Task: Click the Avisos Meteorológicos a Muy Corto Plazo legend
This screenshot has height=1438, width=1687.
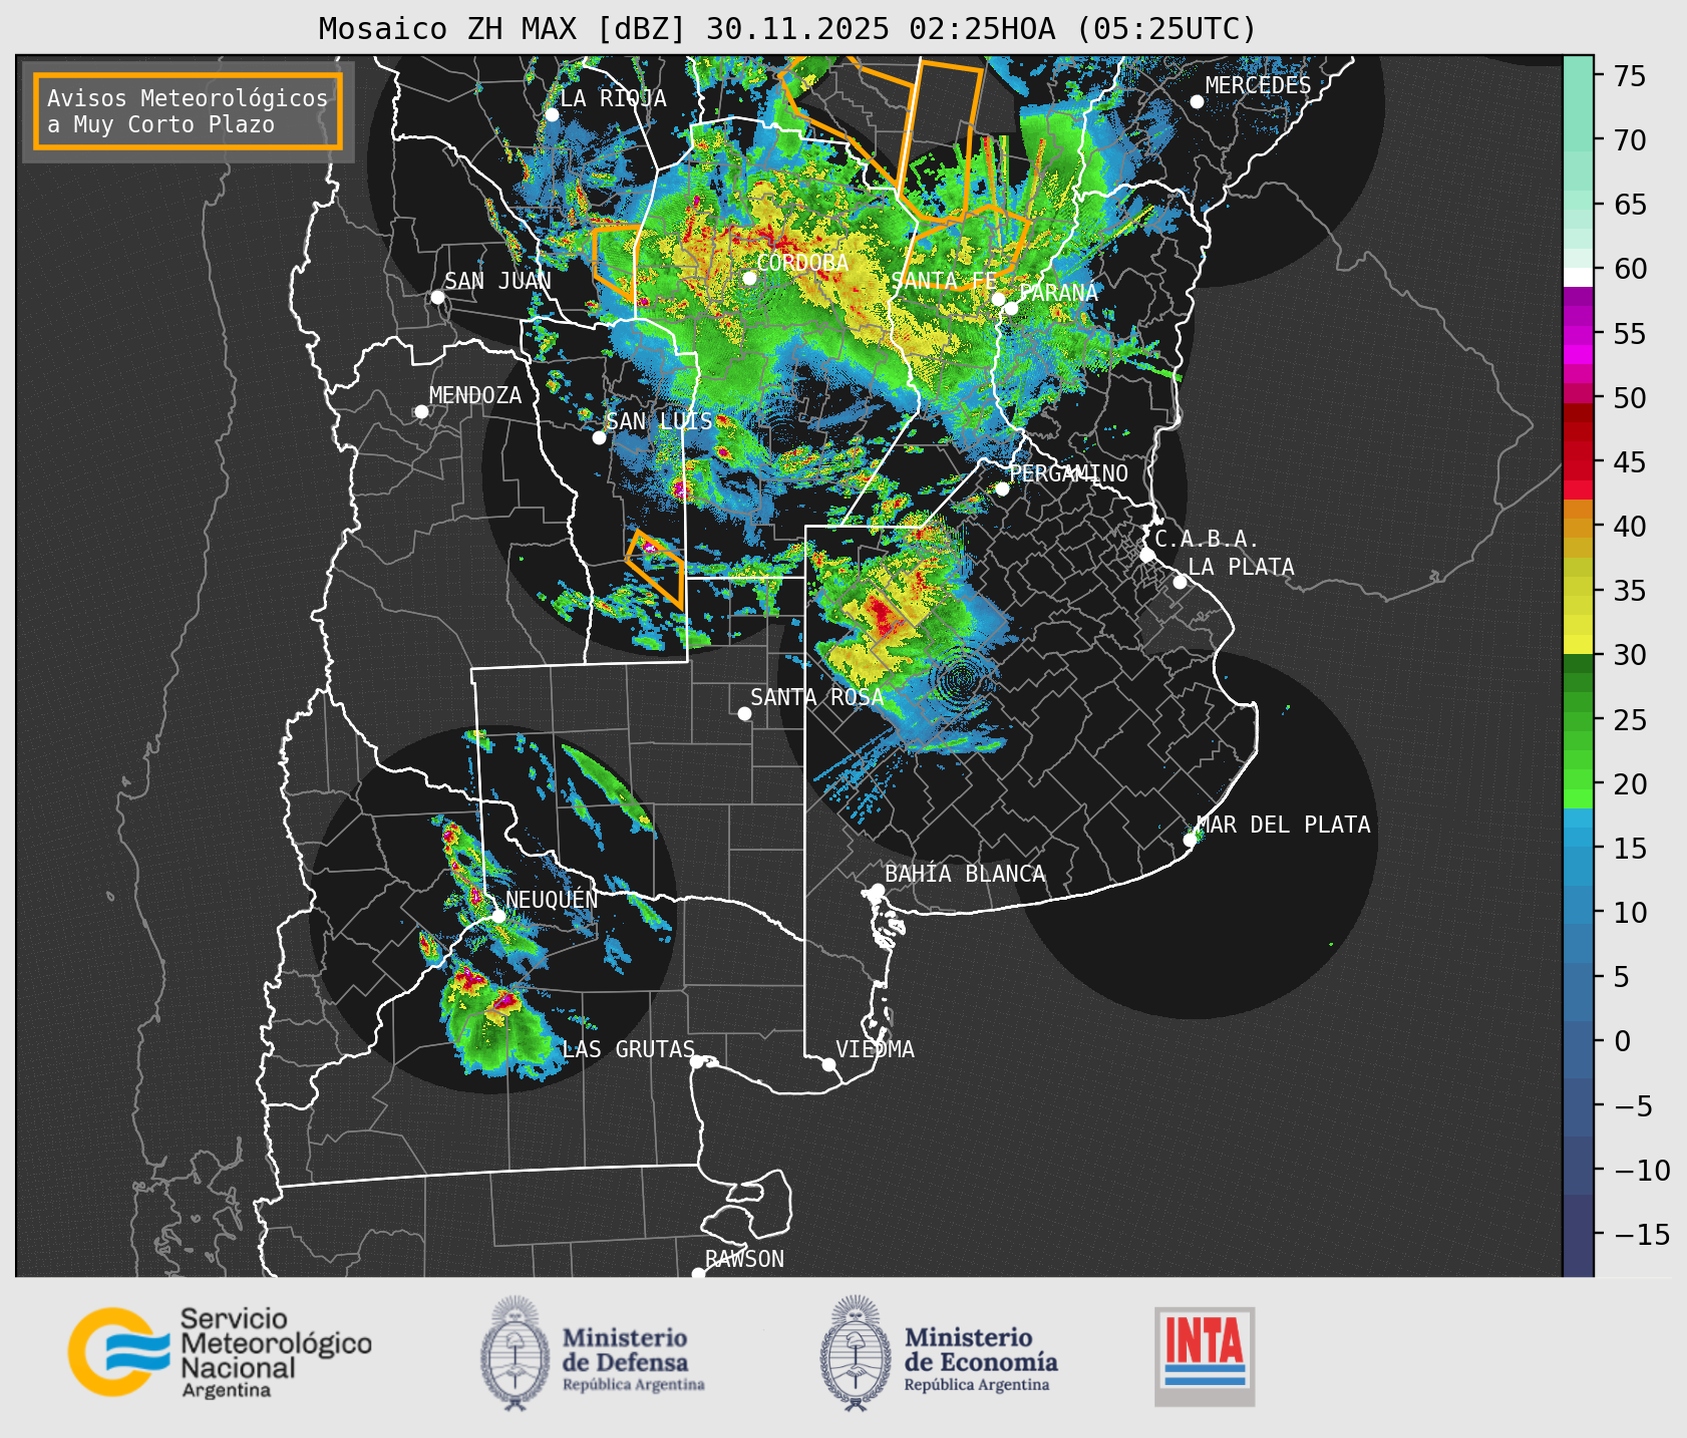Action: tap(188, 111)
